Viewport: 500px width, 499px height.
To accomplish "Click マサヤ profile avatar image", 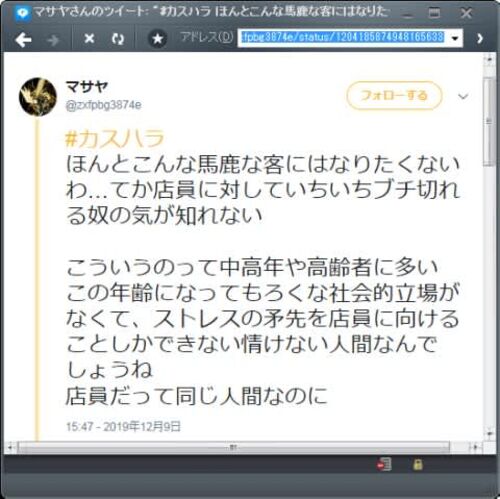I will click(x=38, y=97).
